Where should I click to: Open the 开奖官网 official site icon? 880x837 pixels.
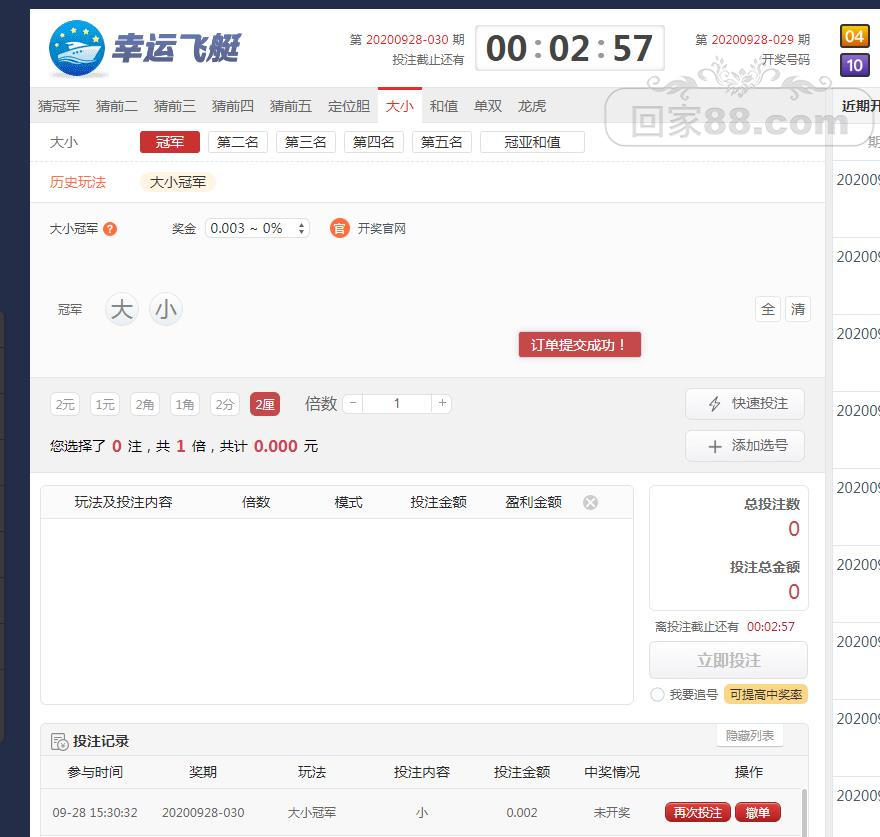click(x=339, y=229)
